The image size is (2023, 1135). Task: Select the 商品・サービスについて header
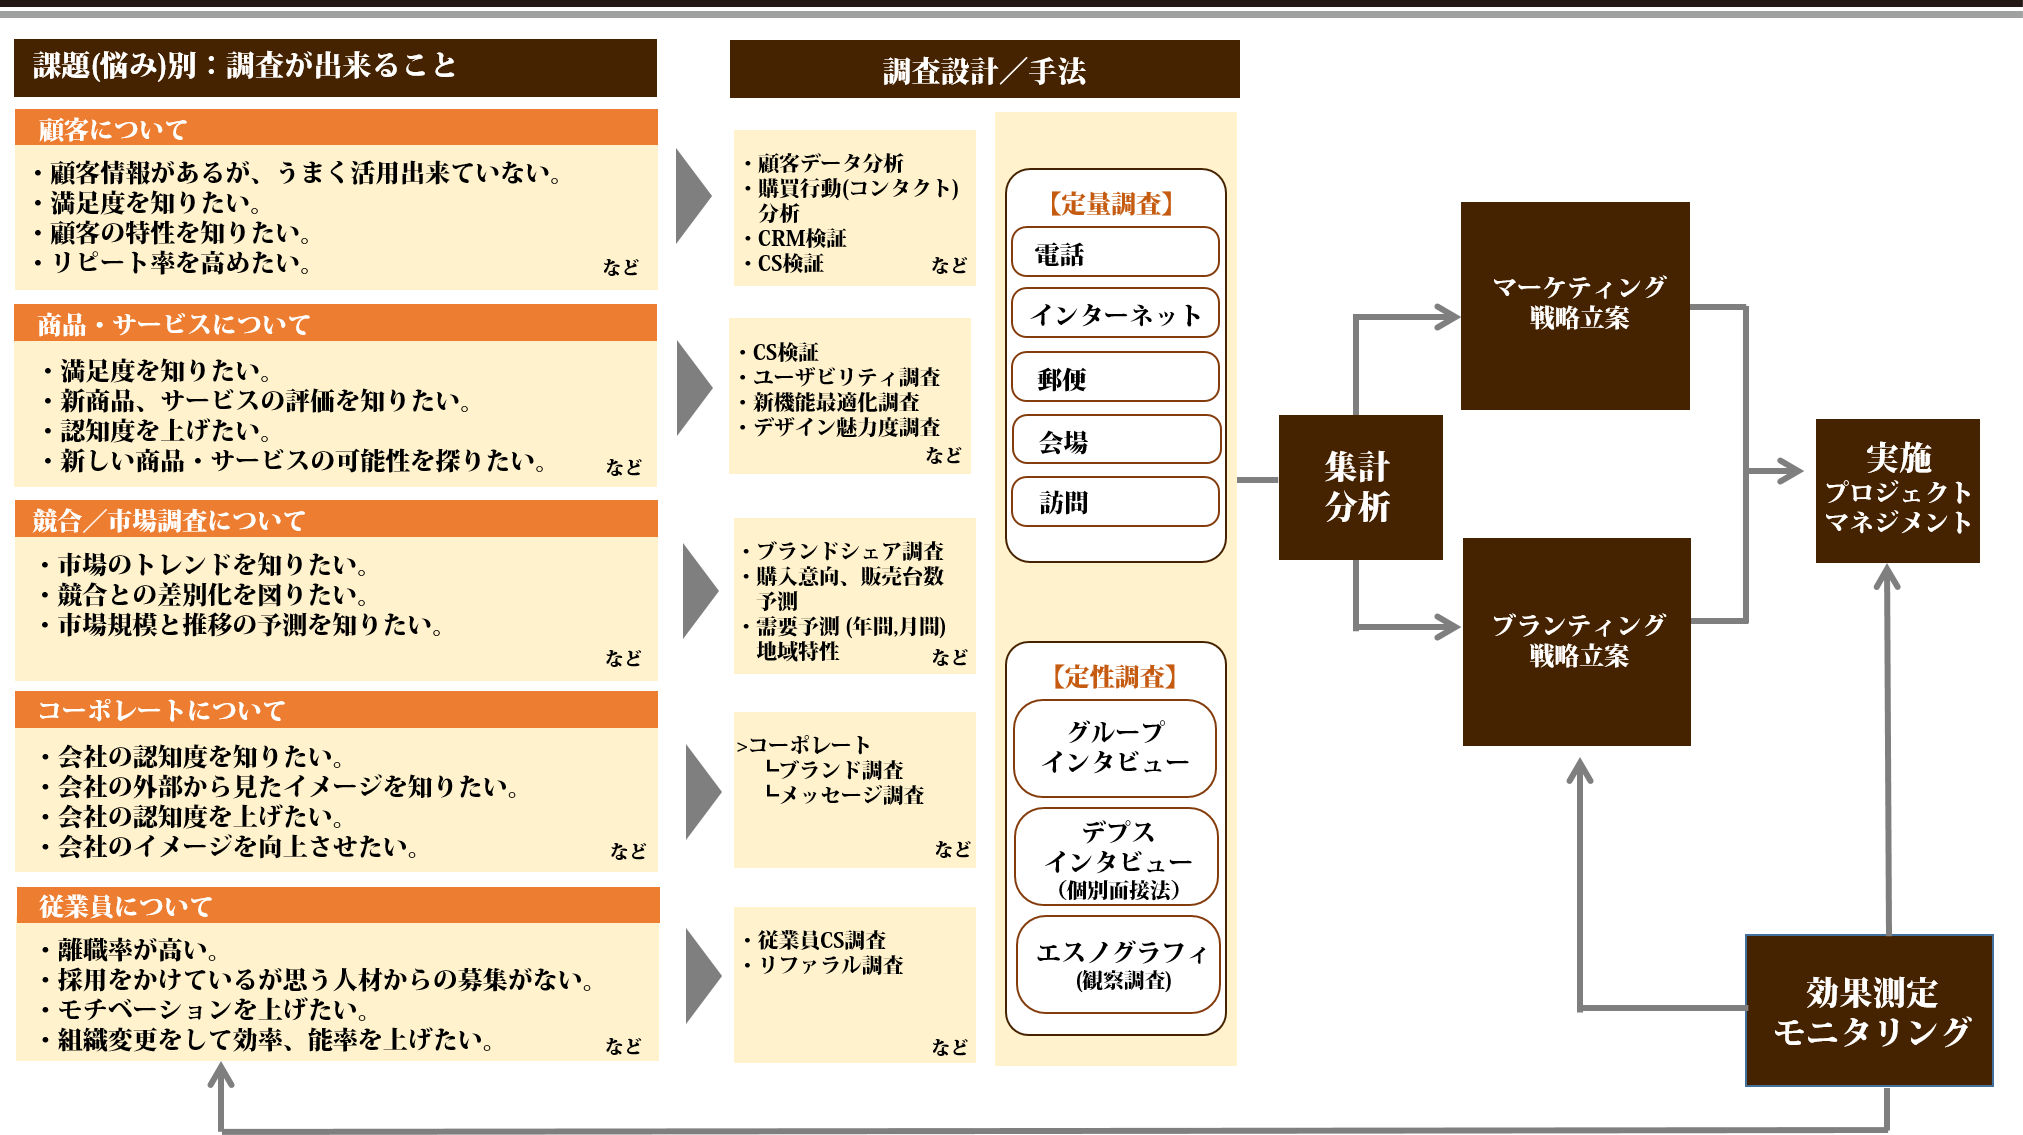336,323
